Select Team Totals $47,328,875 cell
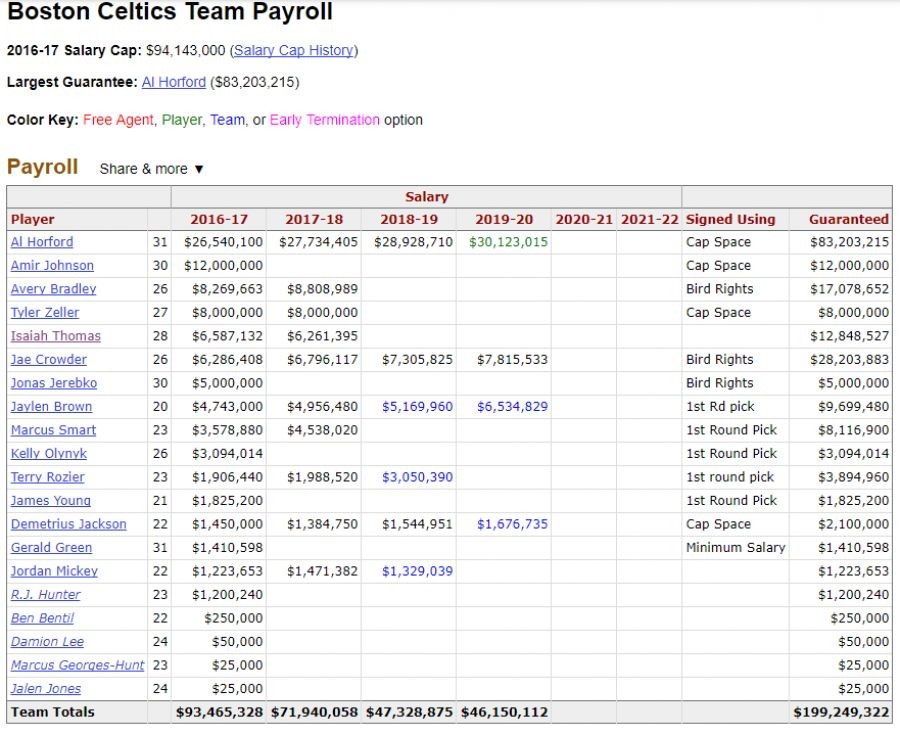Viewport: 900px width, 735px height. [409, 713]
